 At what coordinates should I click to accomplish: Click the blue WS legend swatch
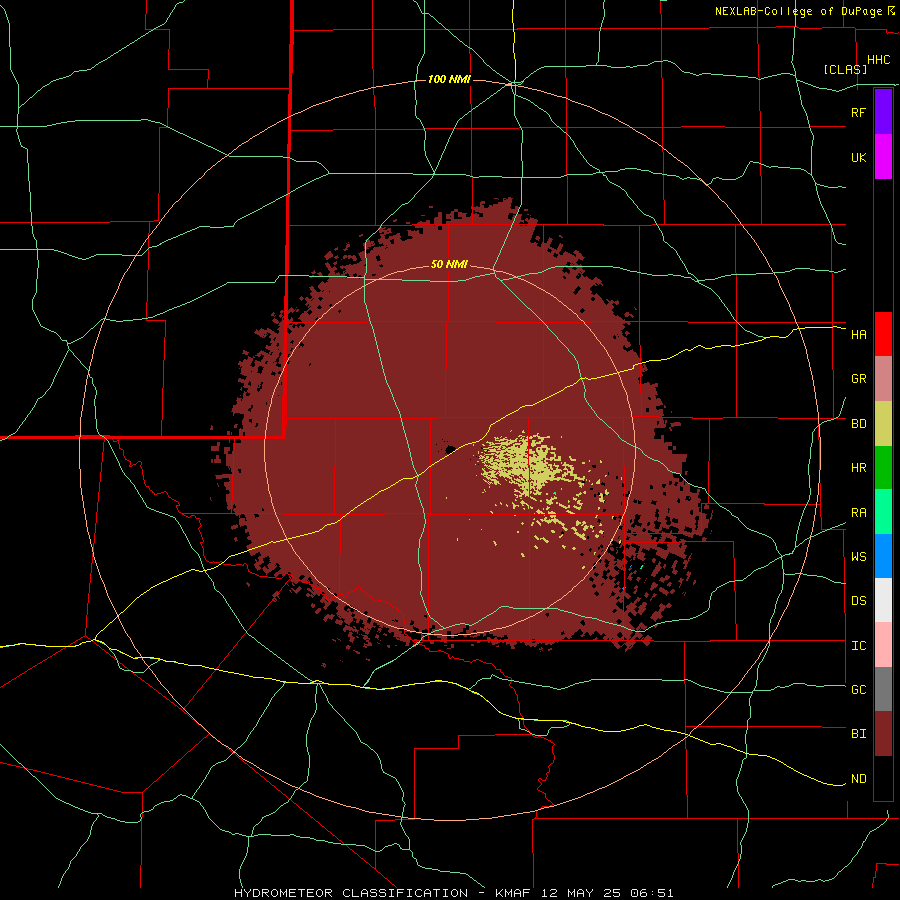point(883,556)
